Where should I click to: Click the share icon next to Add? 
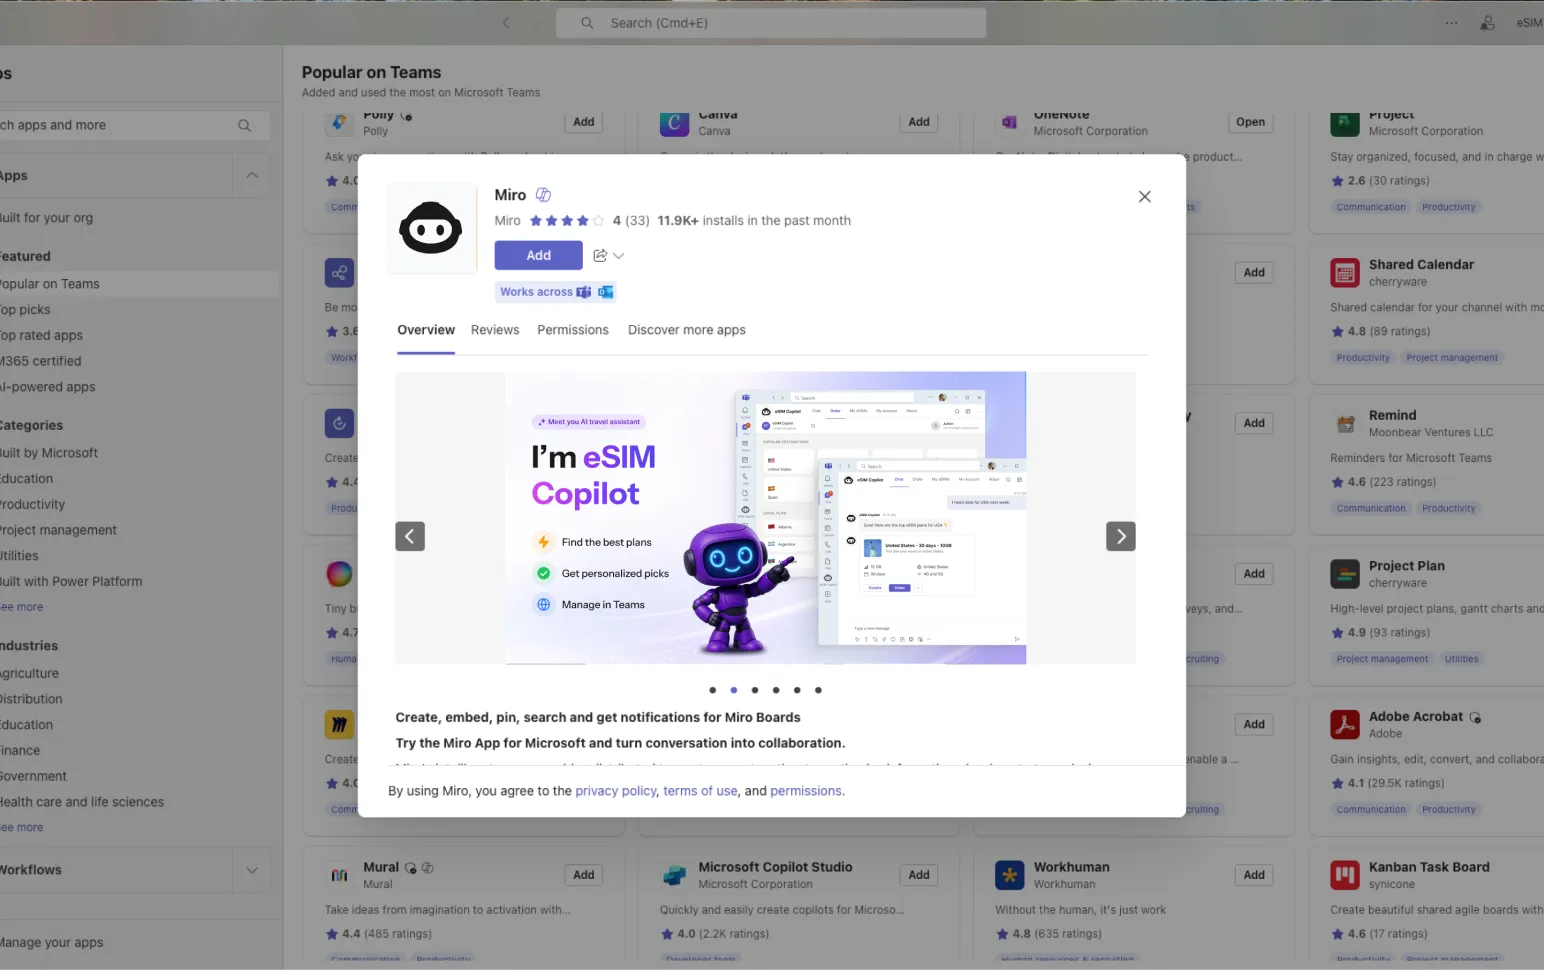point(600,256)
